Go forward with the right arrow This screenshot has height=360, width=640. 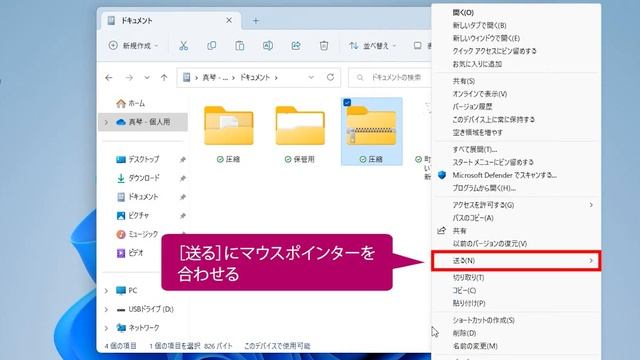coord(129,78)
